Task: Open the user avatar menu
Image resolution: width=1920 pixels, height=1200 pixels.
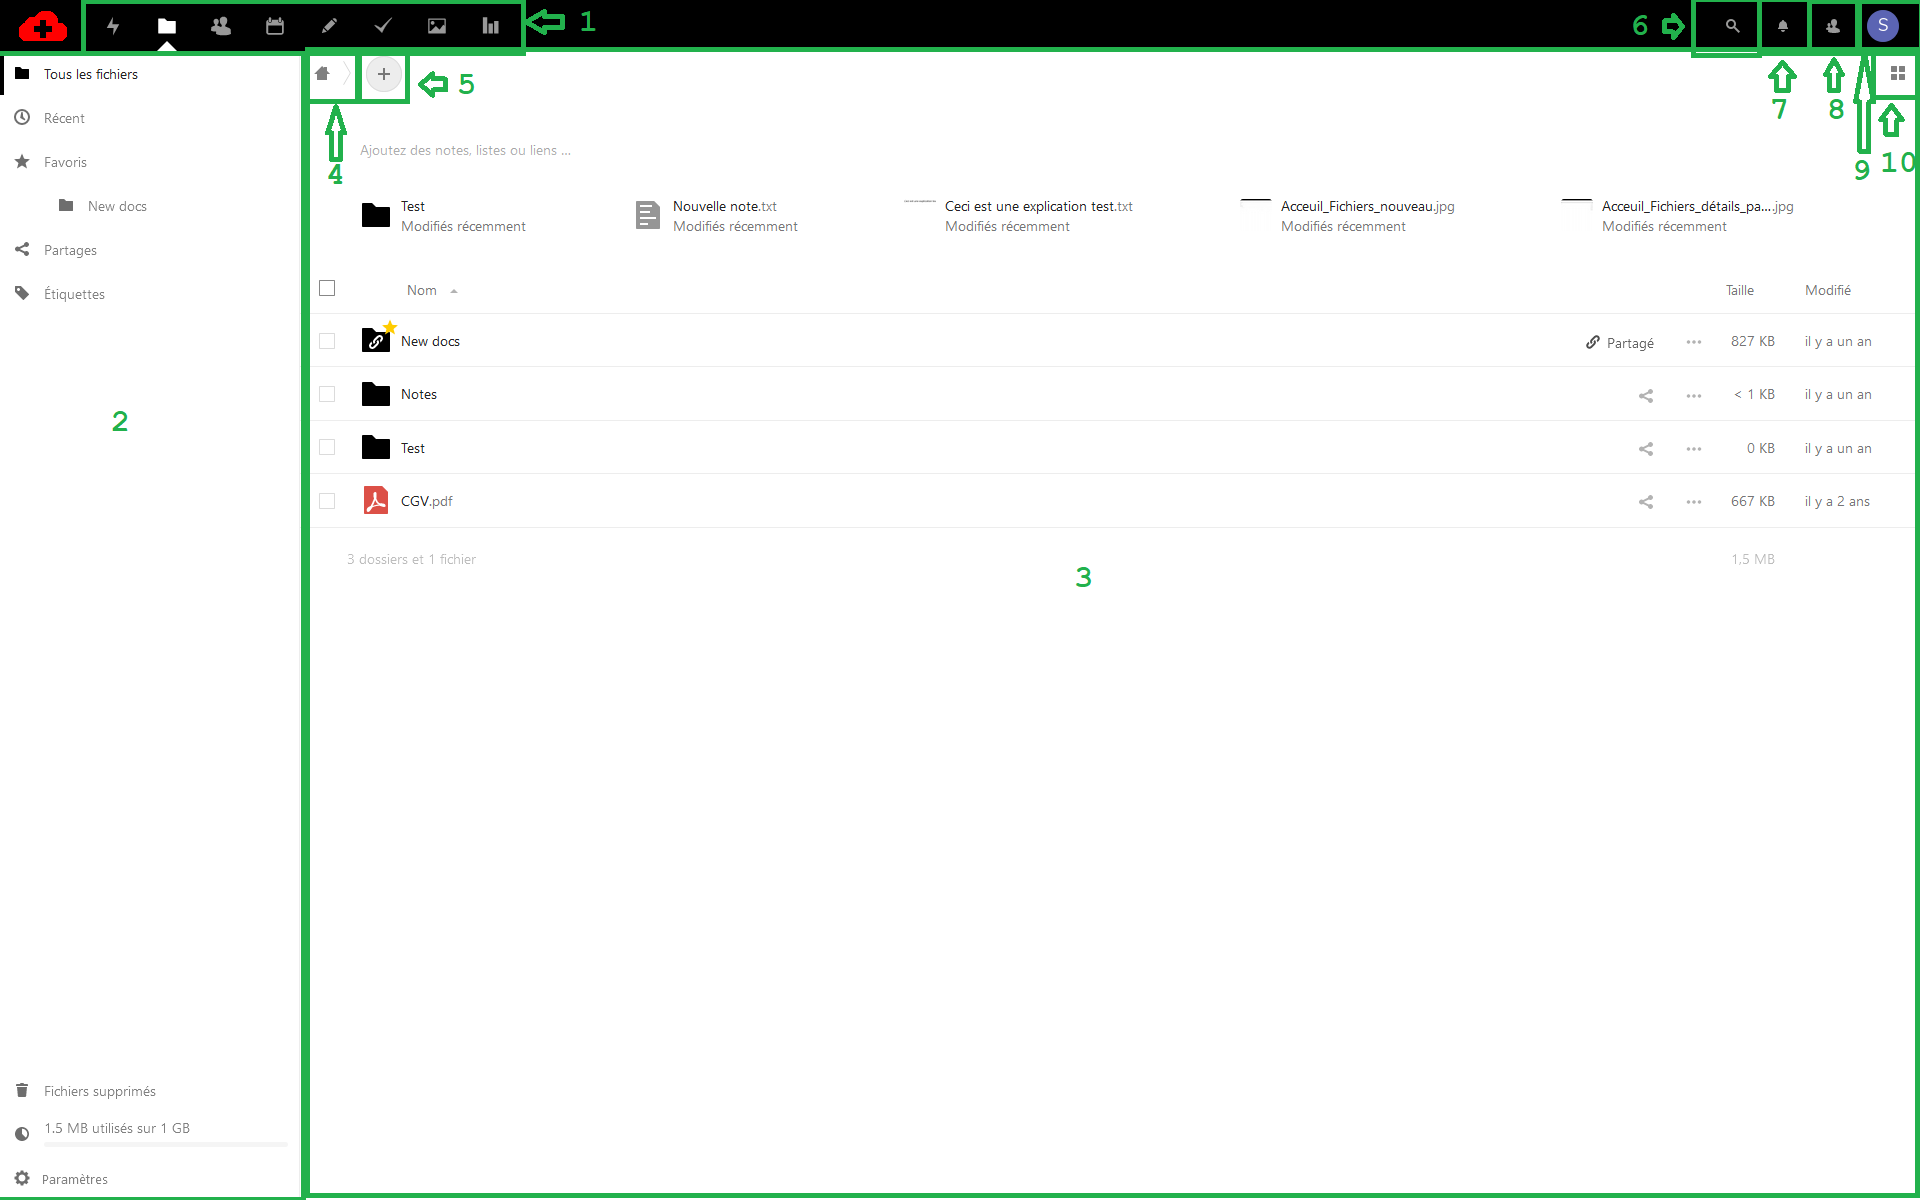Action: [x=1883, y=26]
